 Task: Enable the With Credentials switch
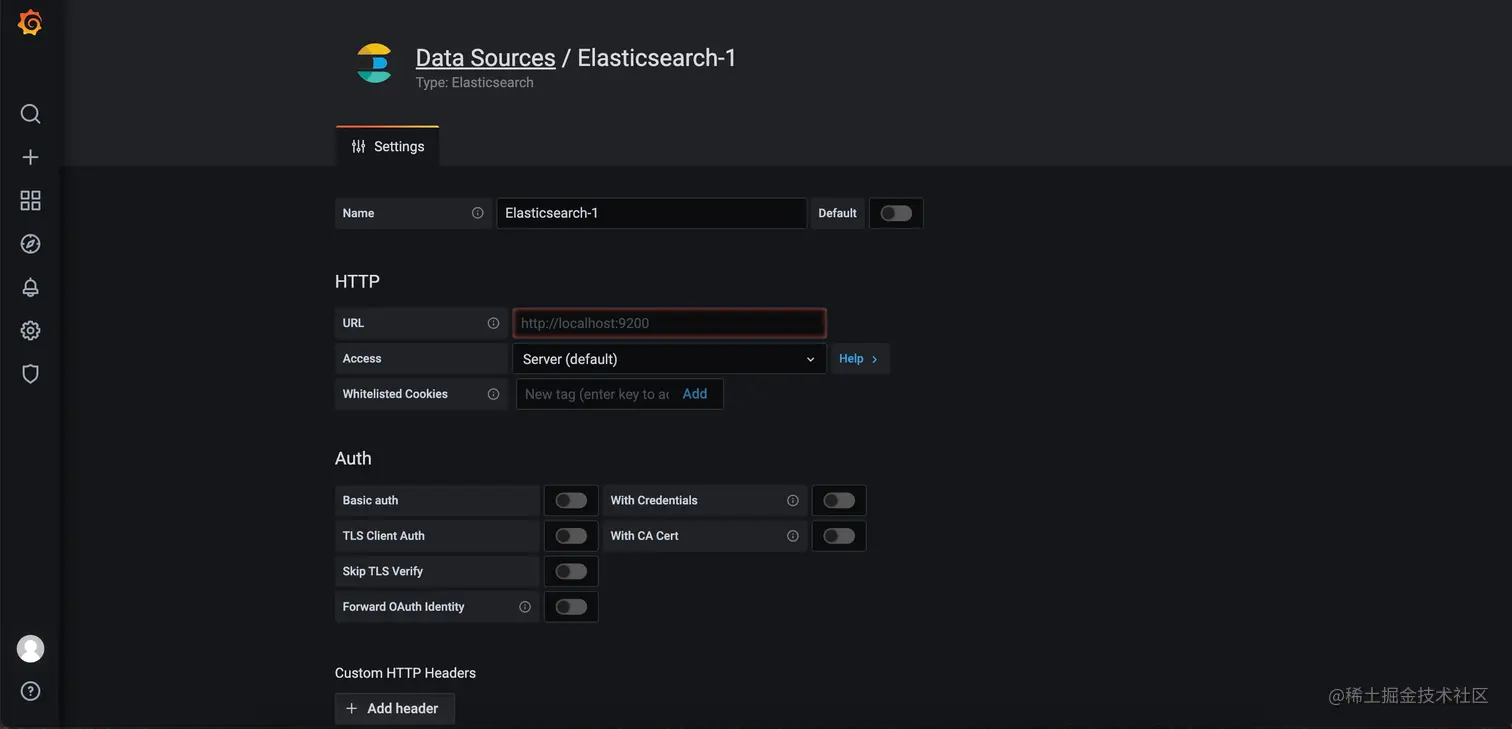[x=839, y=500]
